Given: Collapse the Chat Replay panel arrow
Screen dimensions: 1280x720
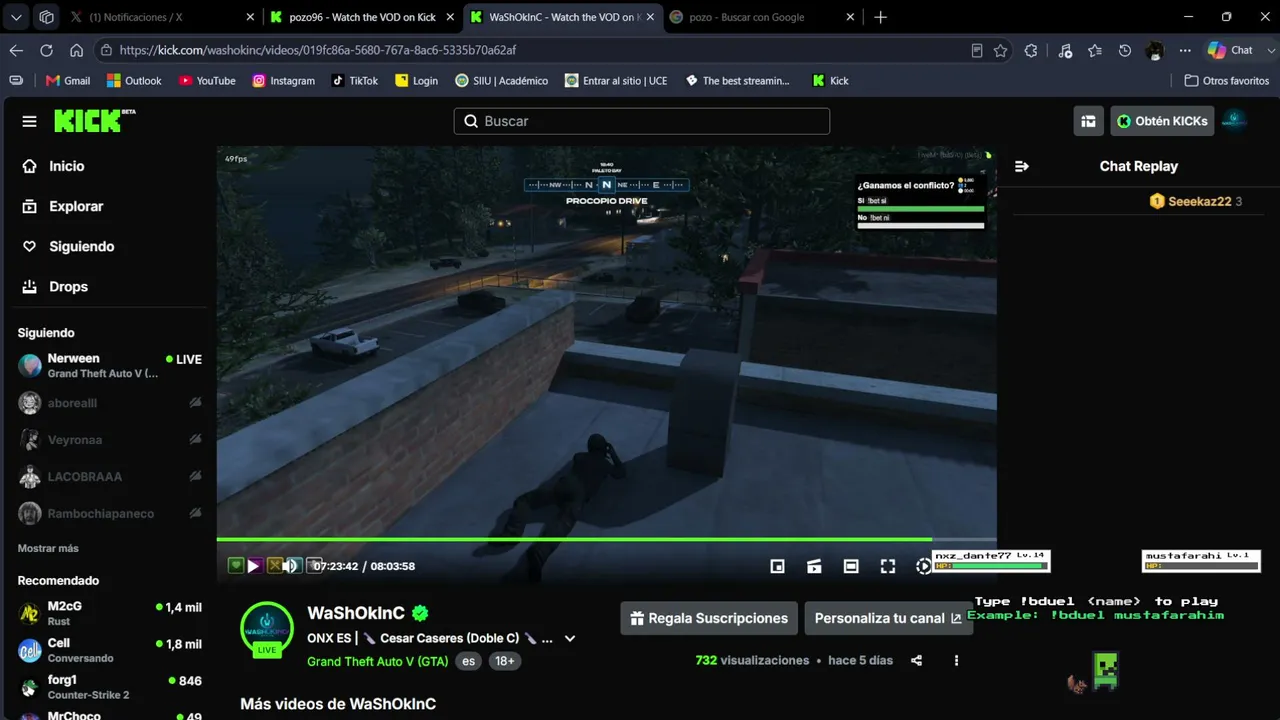Looking at the screenshot, I should coord(1022,166).
